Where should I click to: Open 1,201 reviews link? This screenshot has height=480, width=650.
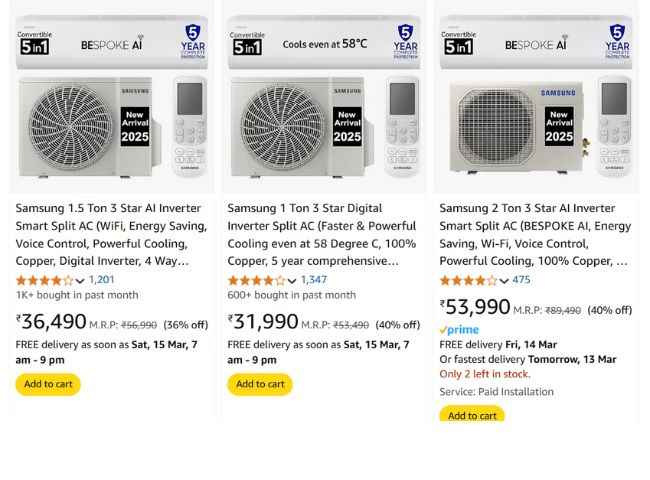coord(102,280)
